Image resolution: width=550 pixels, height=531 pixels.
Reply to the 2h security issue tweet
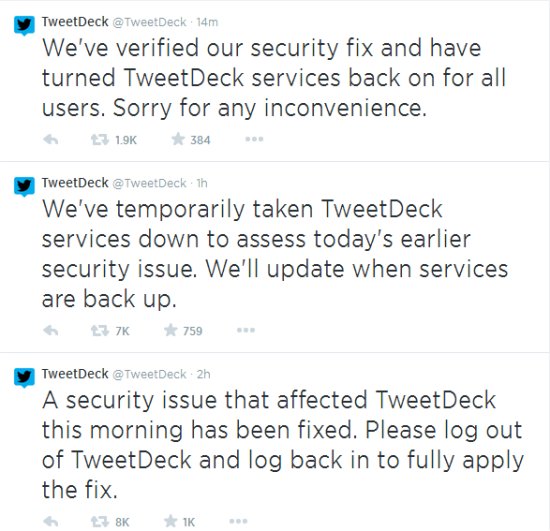(51, 522)
